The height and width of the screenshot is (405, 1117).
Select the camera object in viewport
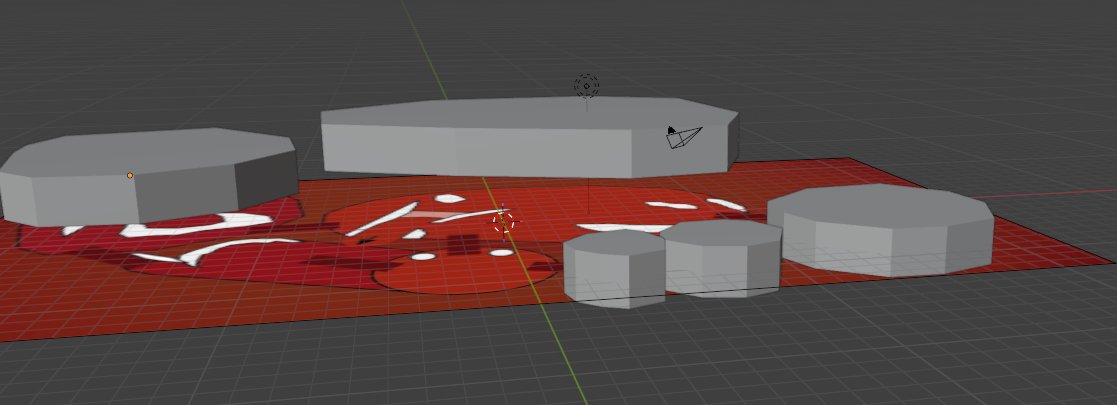(683, 137)
